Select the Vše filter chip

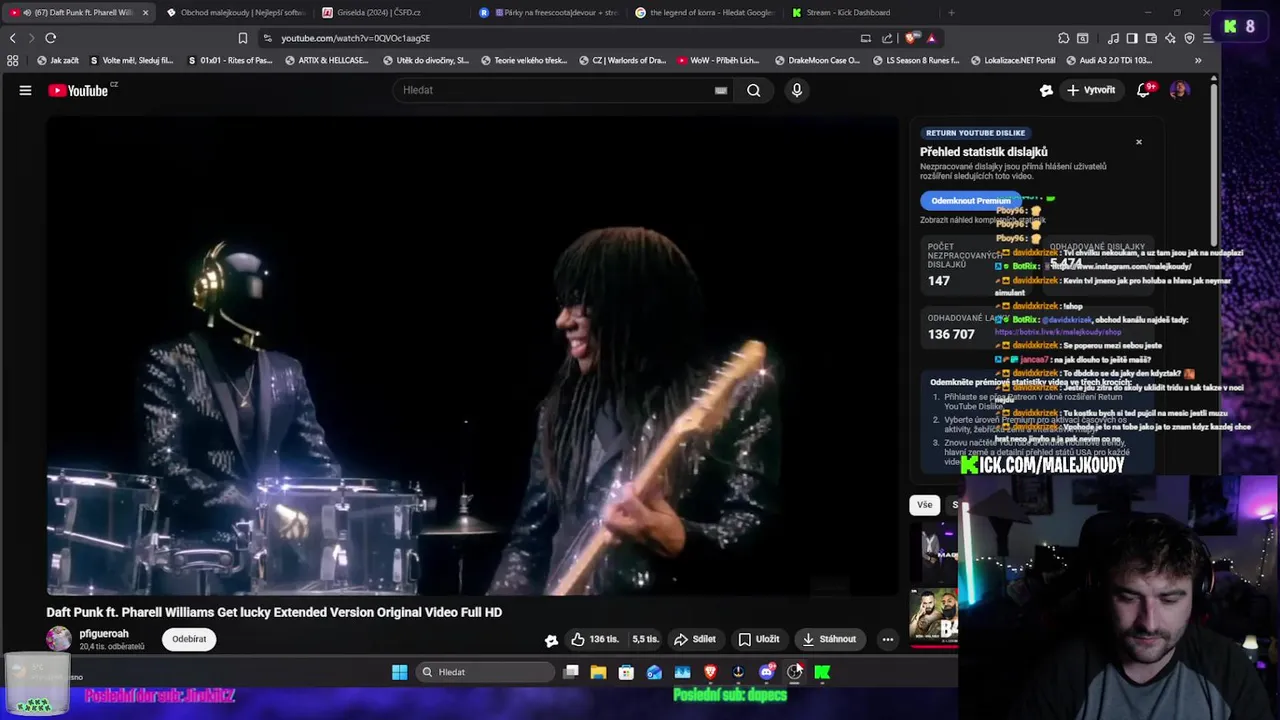pyautogui.click(x=924, y=505)
